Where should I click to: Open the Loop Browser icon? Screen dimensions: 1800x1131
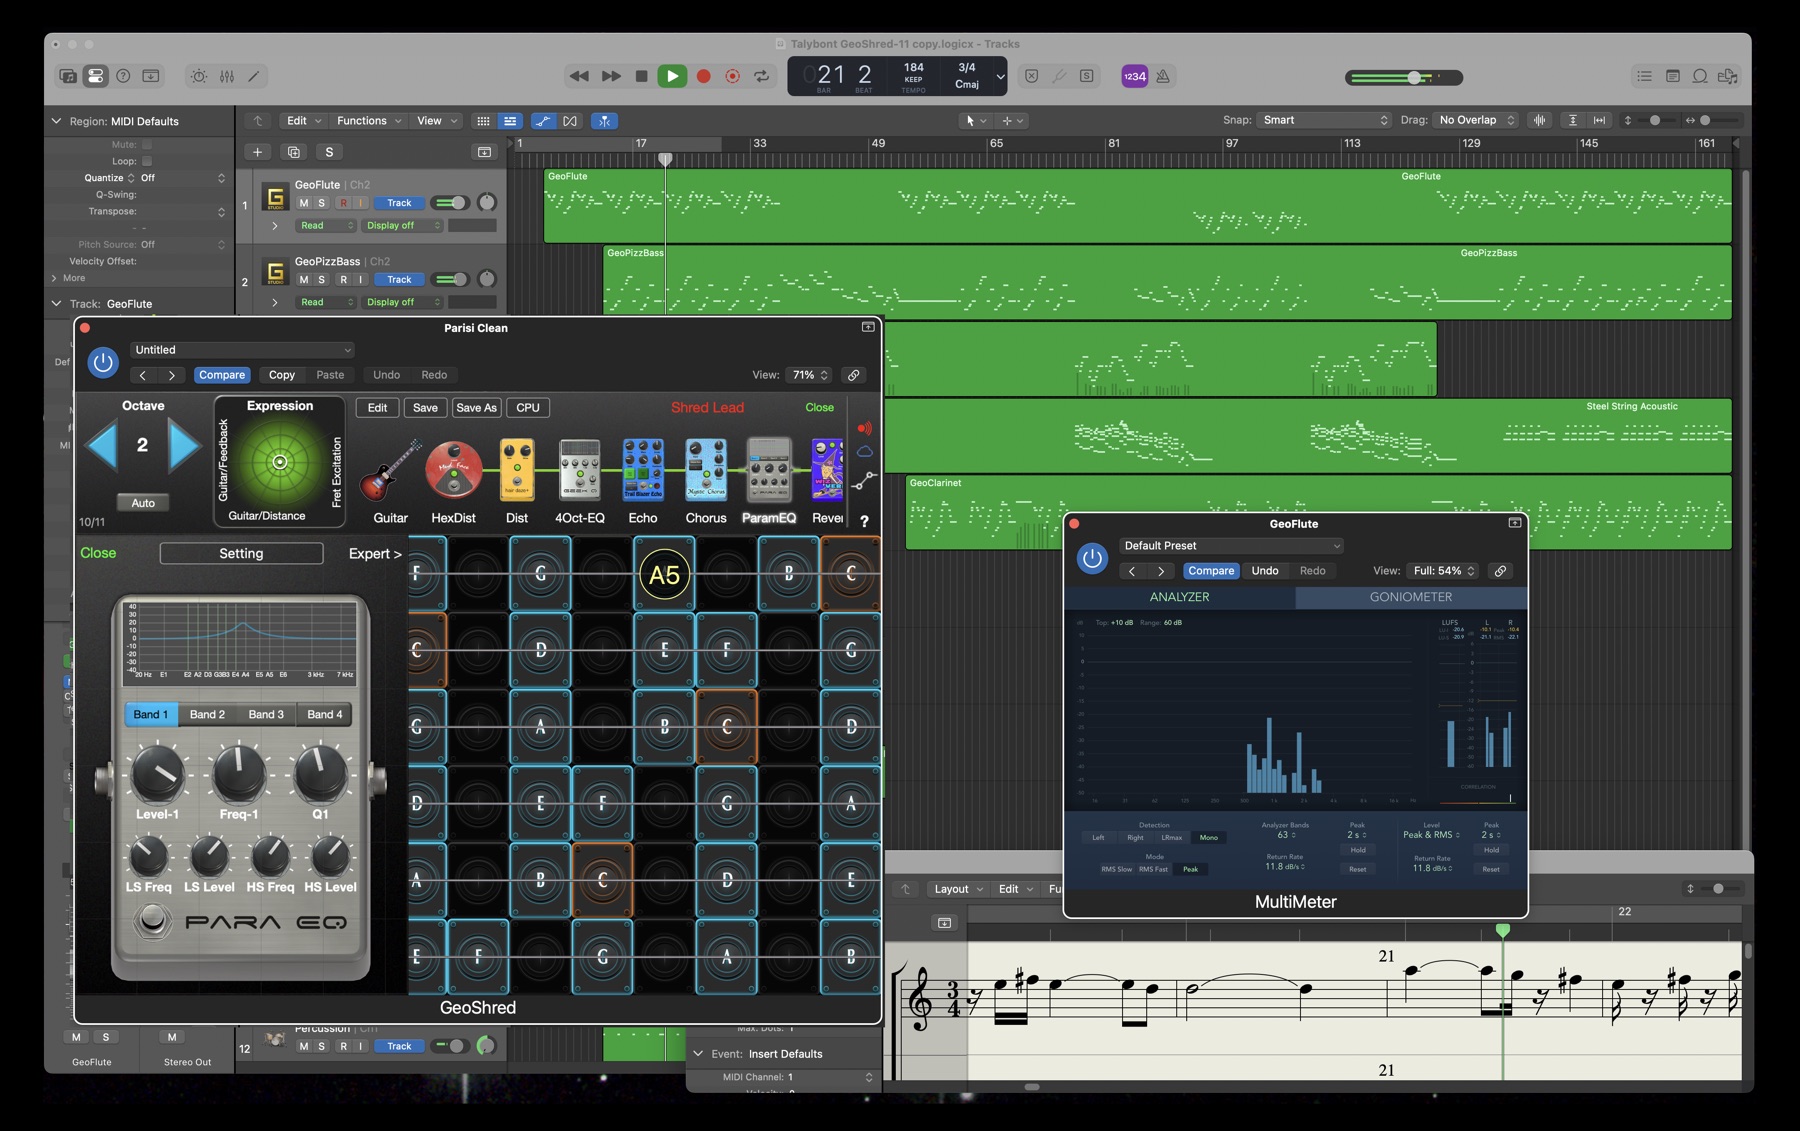coord(1700,76)
